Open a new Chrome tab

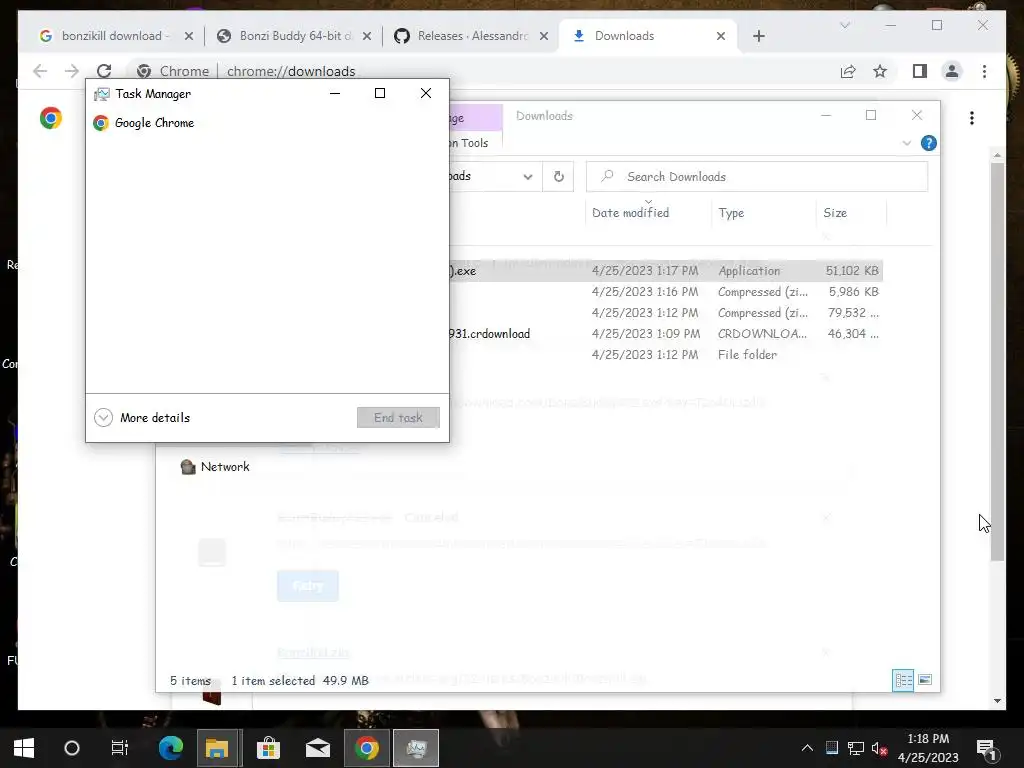click(x=758, y=36)
